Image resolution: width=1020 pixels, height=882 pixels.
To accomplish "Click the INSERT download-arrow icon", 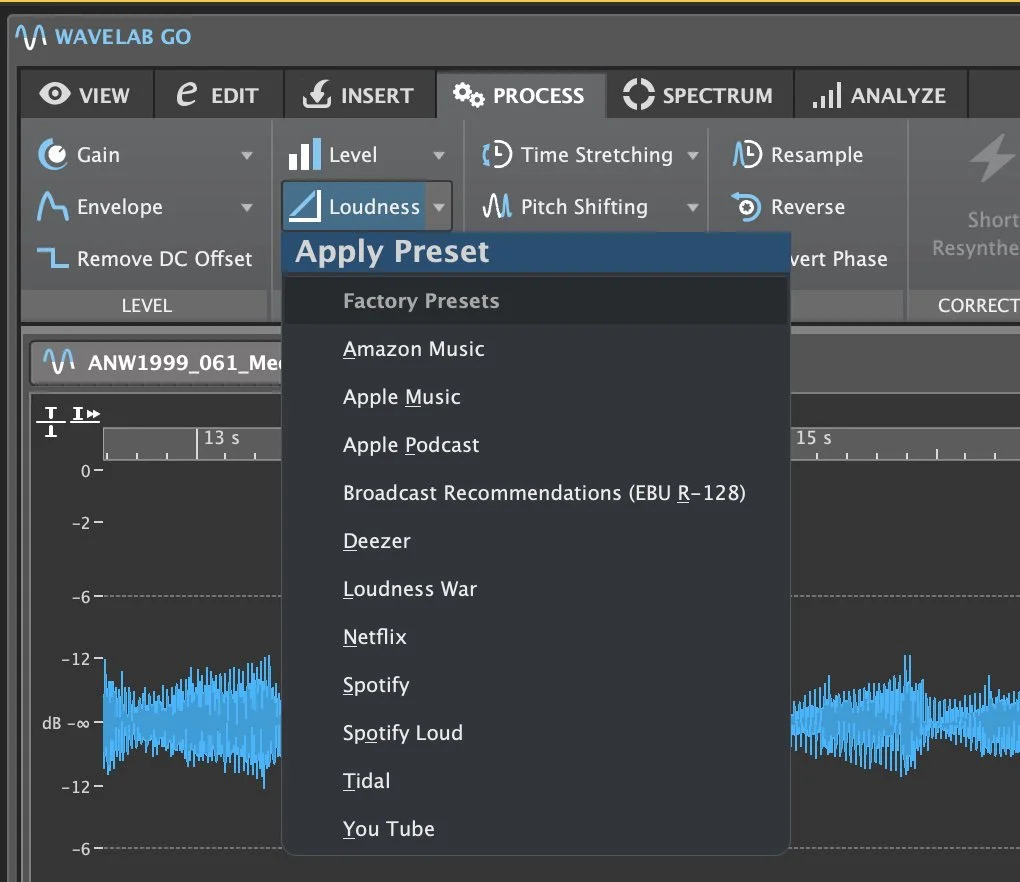I will (x=317, y=94).
